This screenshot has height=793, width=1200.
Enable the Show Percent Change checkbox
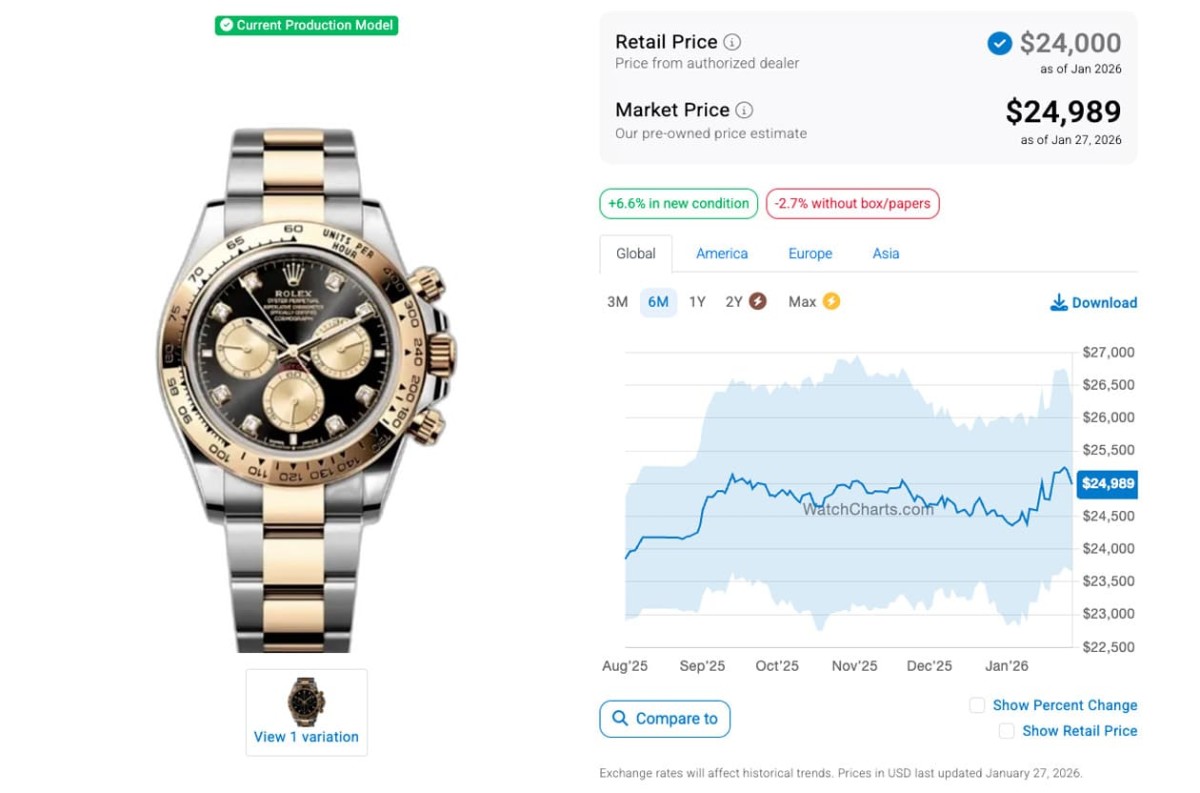pyautogui.click(x=977, y=705)
